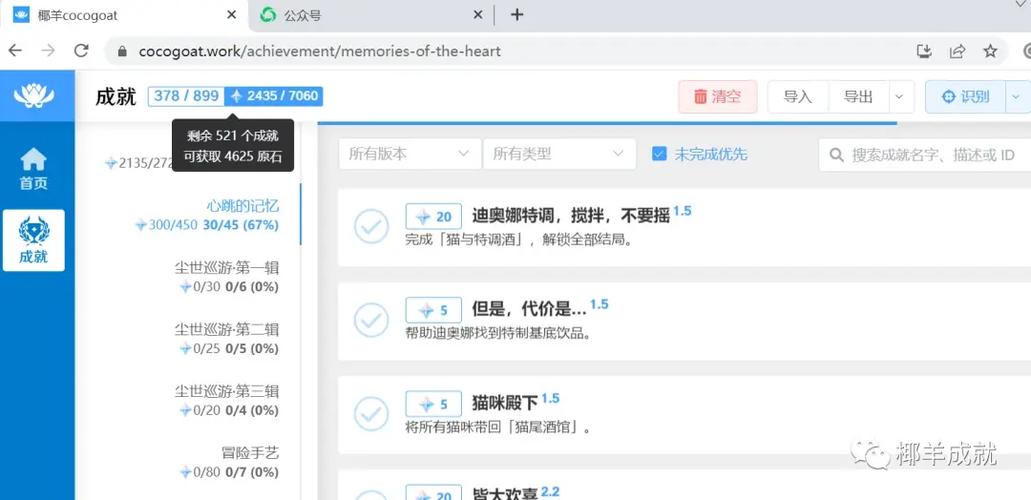Click the 5 primogem badge on 猫咪殿下
The height and width of the screenshot is (500, 1031).
click(433, 403)
